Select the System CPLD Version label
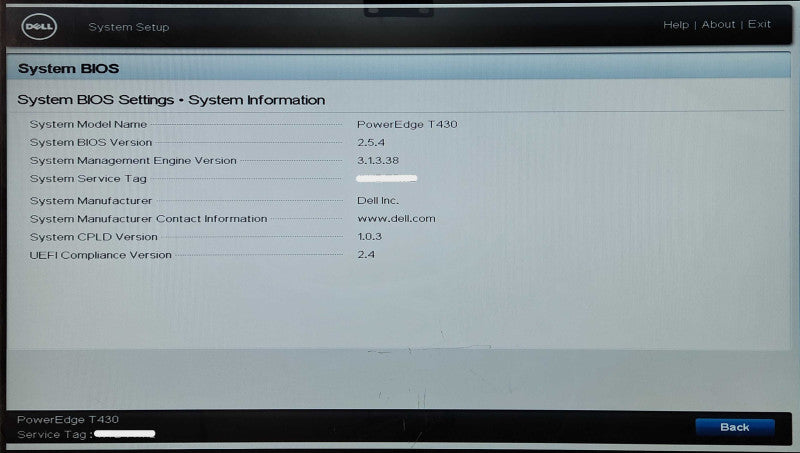Viewport: 800px width, 453px height. point(93,237)
